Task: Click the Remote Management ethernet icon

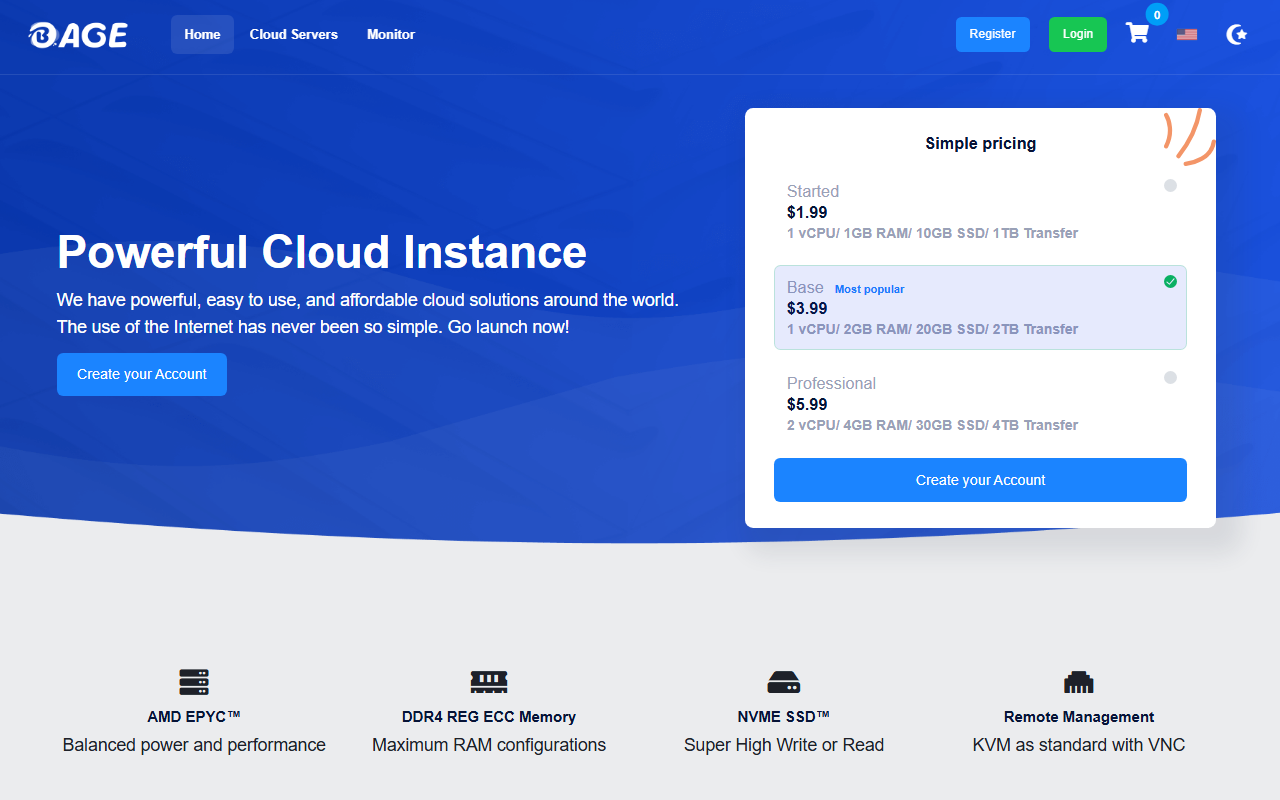Action: click(x=1079, y=682)
